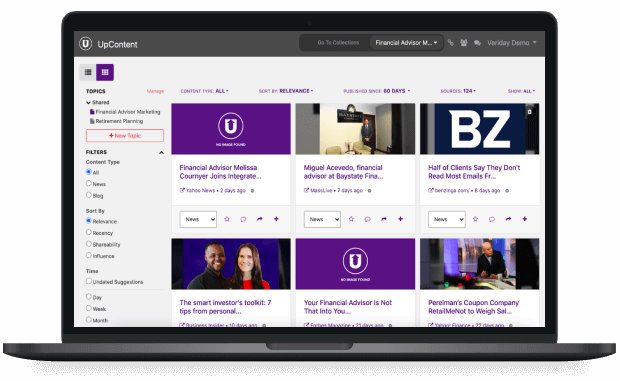Switch to grid view layout
This screenshot has width=620, height=381.
[x=105, y=72]
